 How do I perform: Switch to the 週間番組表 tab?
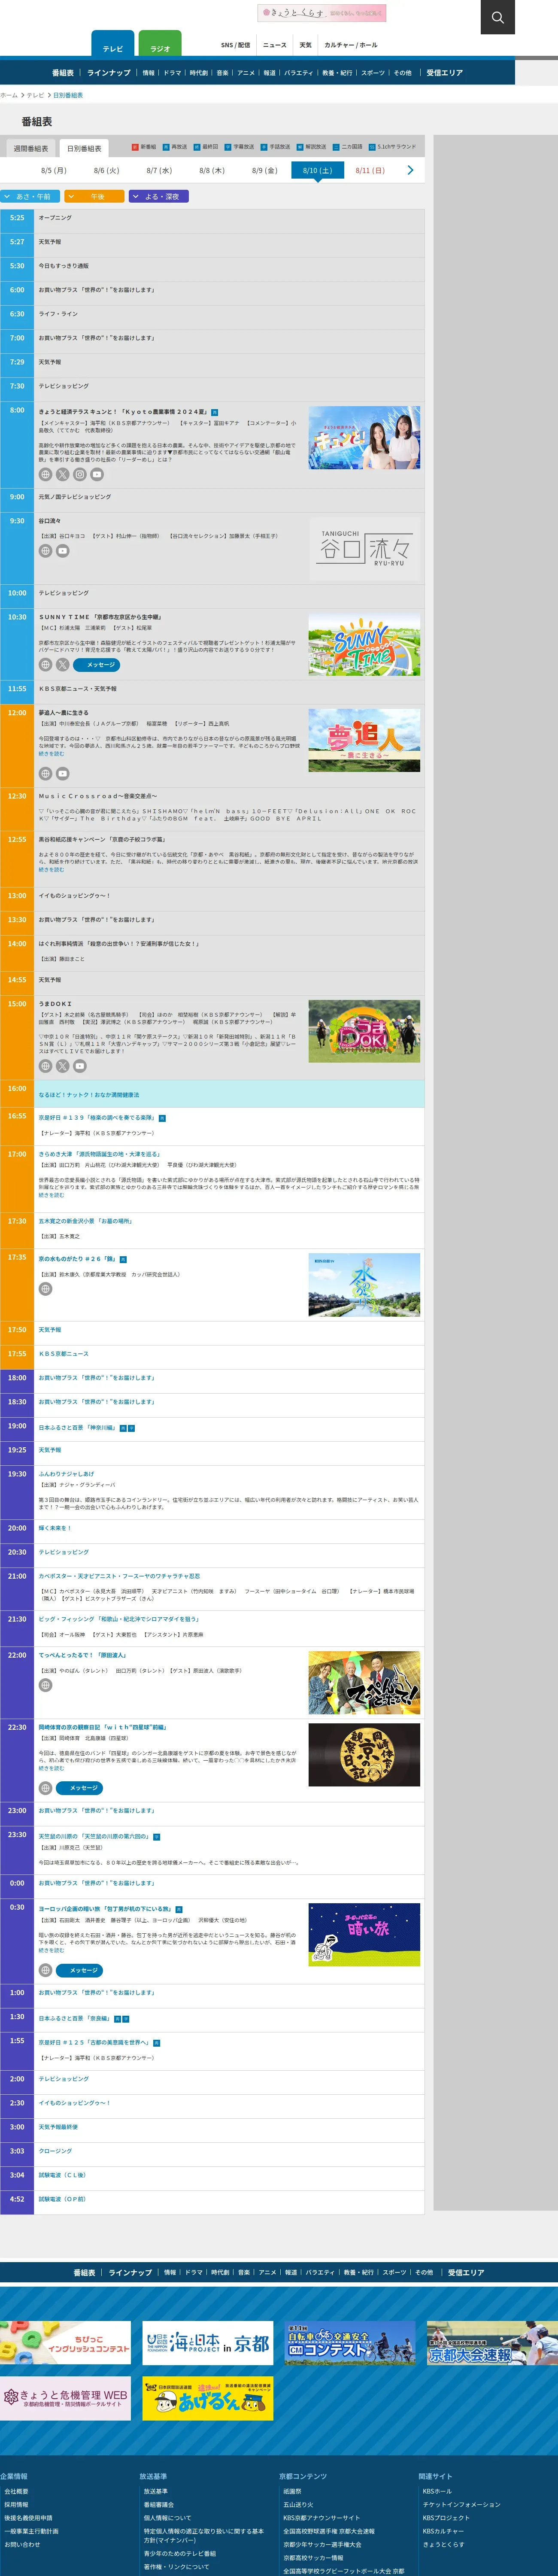[31, 148]
